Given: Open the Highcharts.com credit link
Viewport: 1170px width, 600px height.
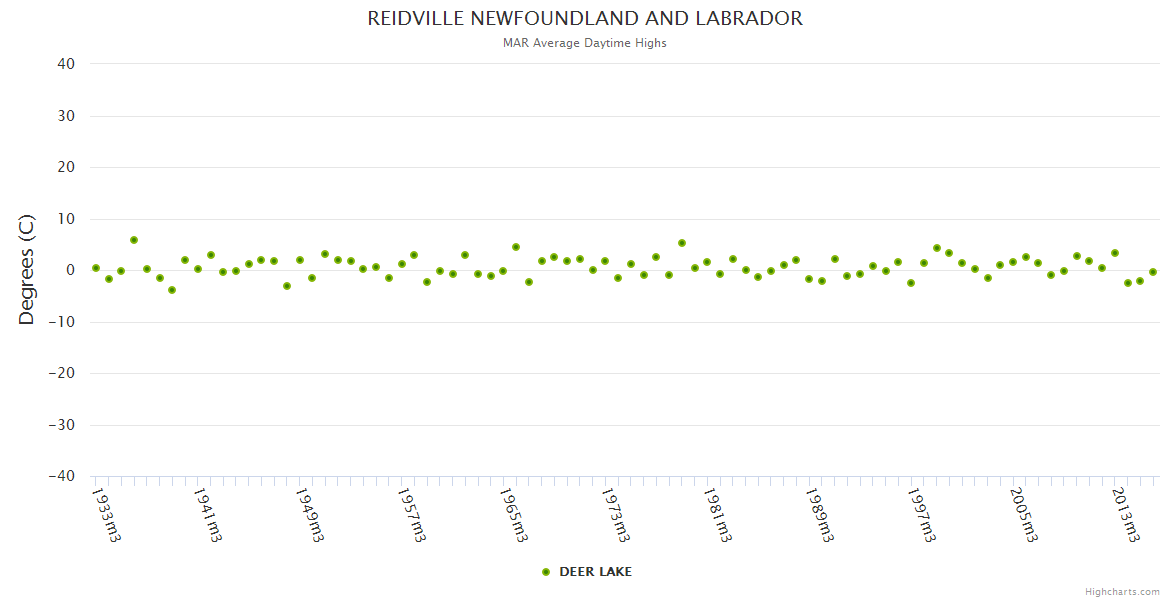Looking at the screenshot, I should (1122, 591).
